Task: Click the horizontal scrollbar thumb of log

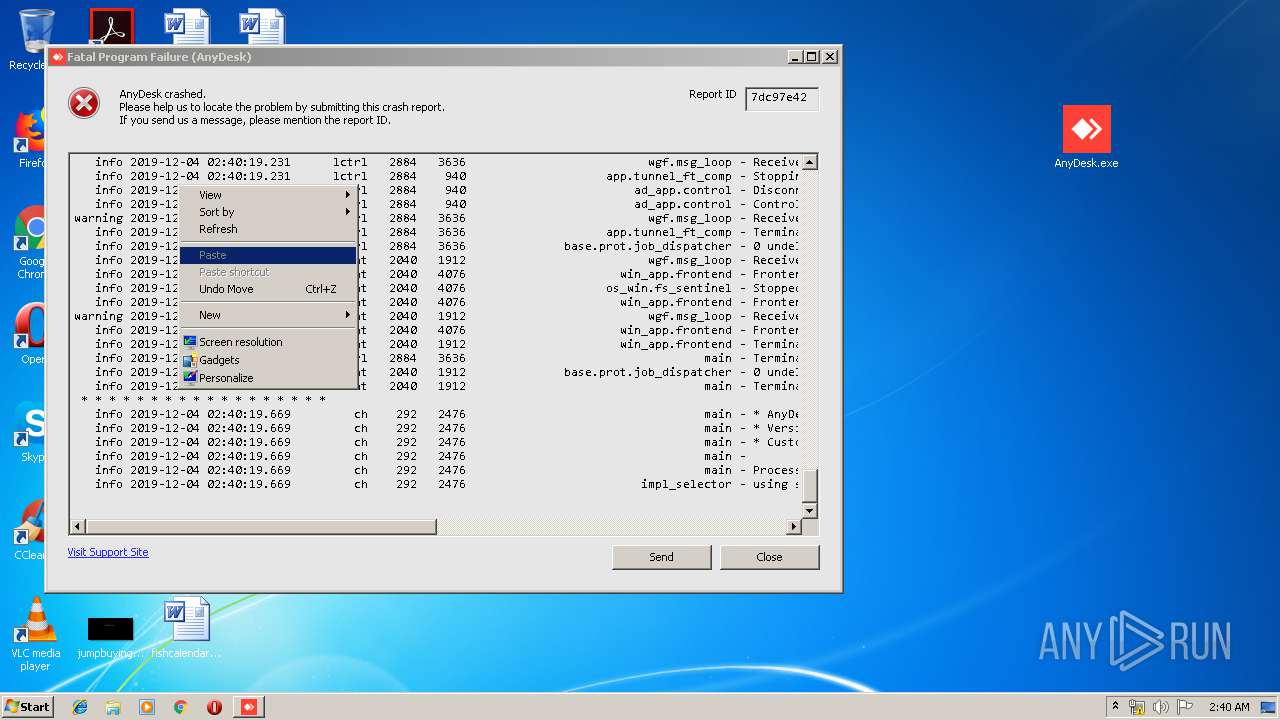Action: point(261,527)
